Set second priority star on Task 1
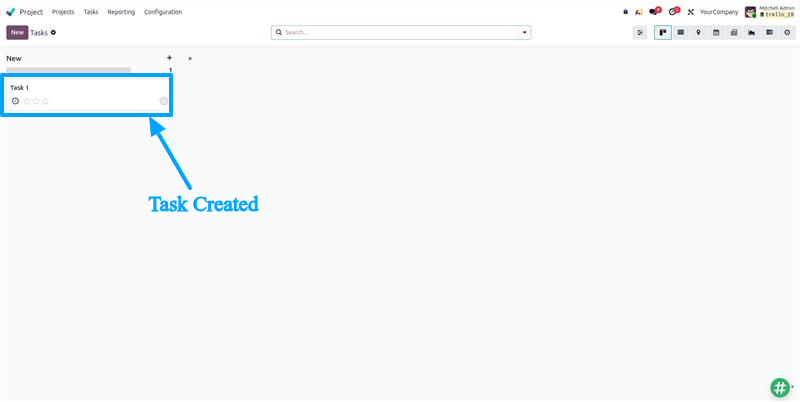This screenshot has height=402, width=800. coord(36,101)
